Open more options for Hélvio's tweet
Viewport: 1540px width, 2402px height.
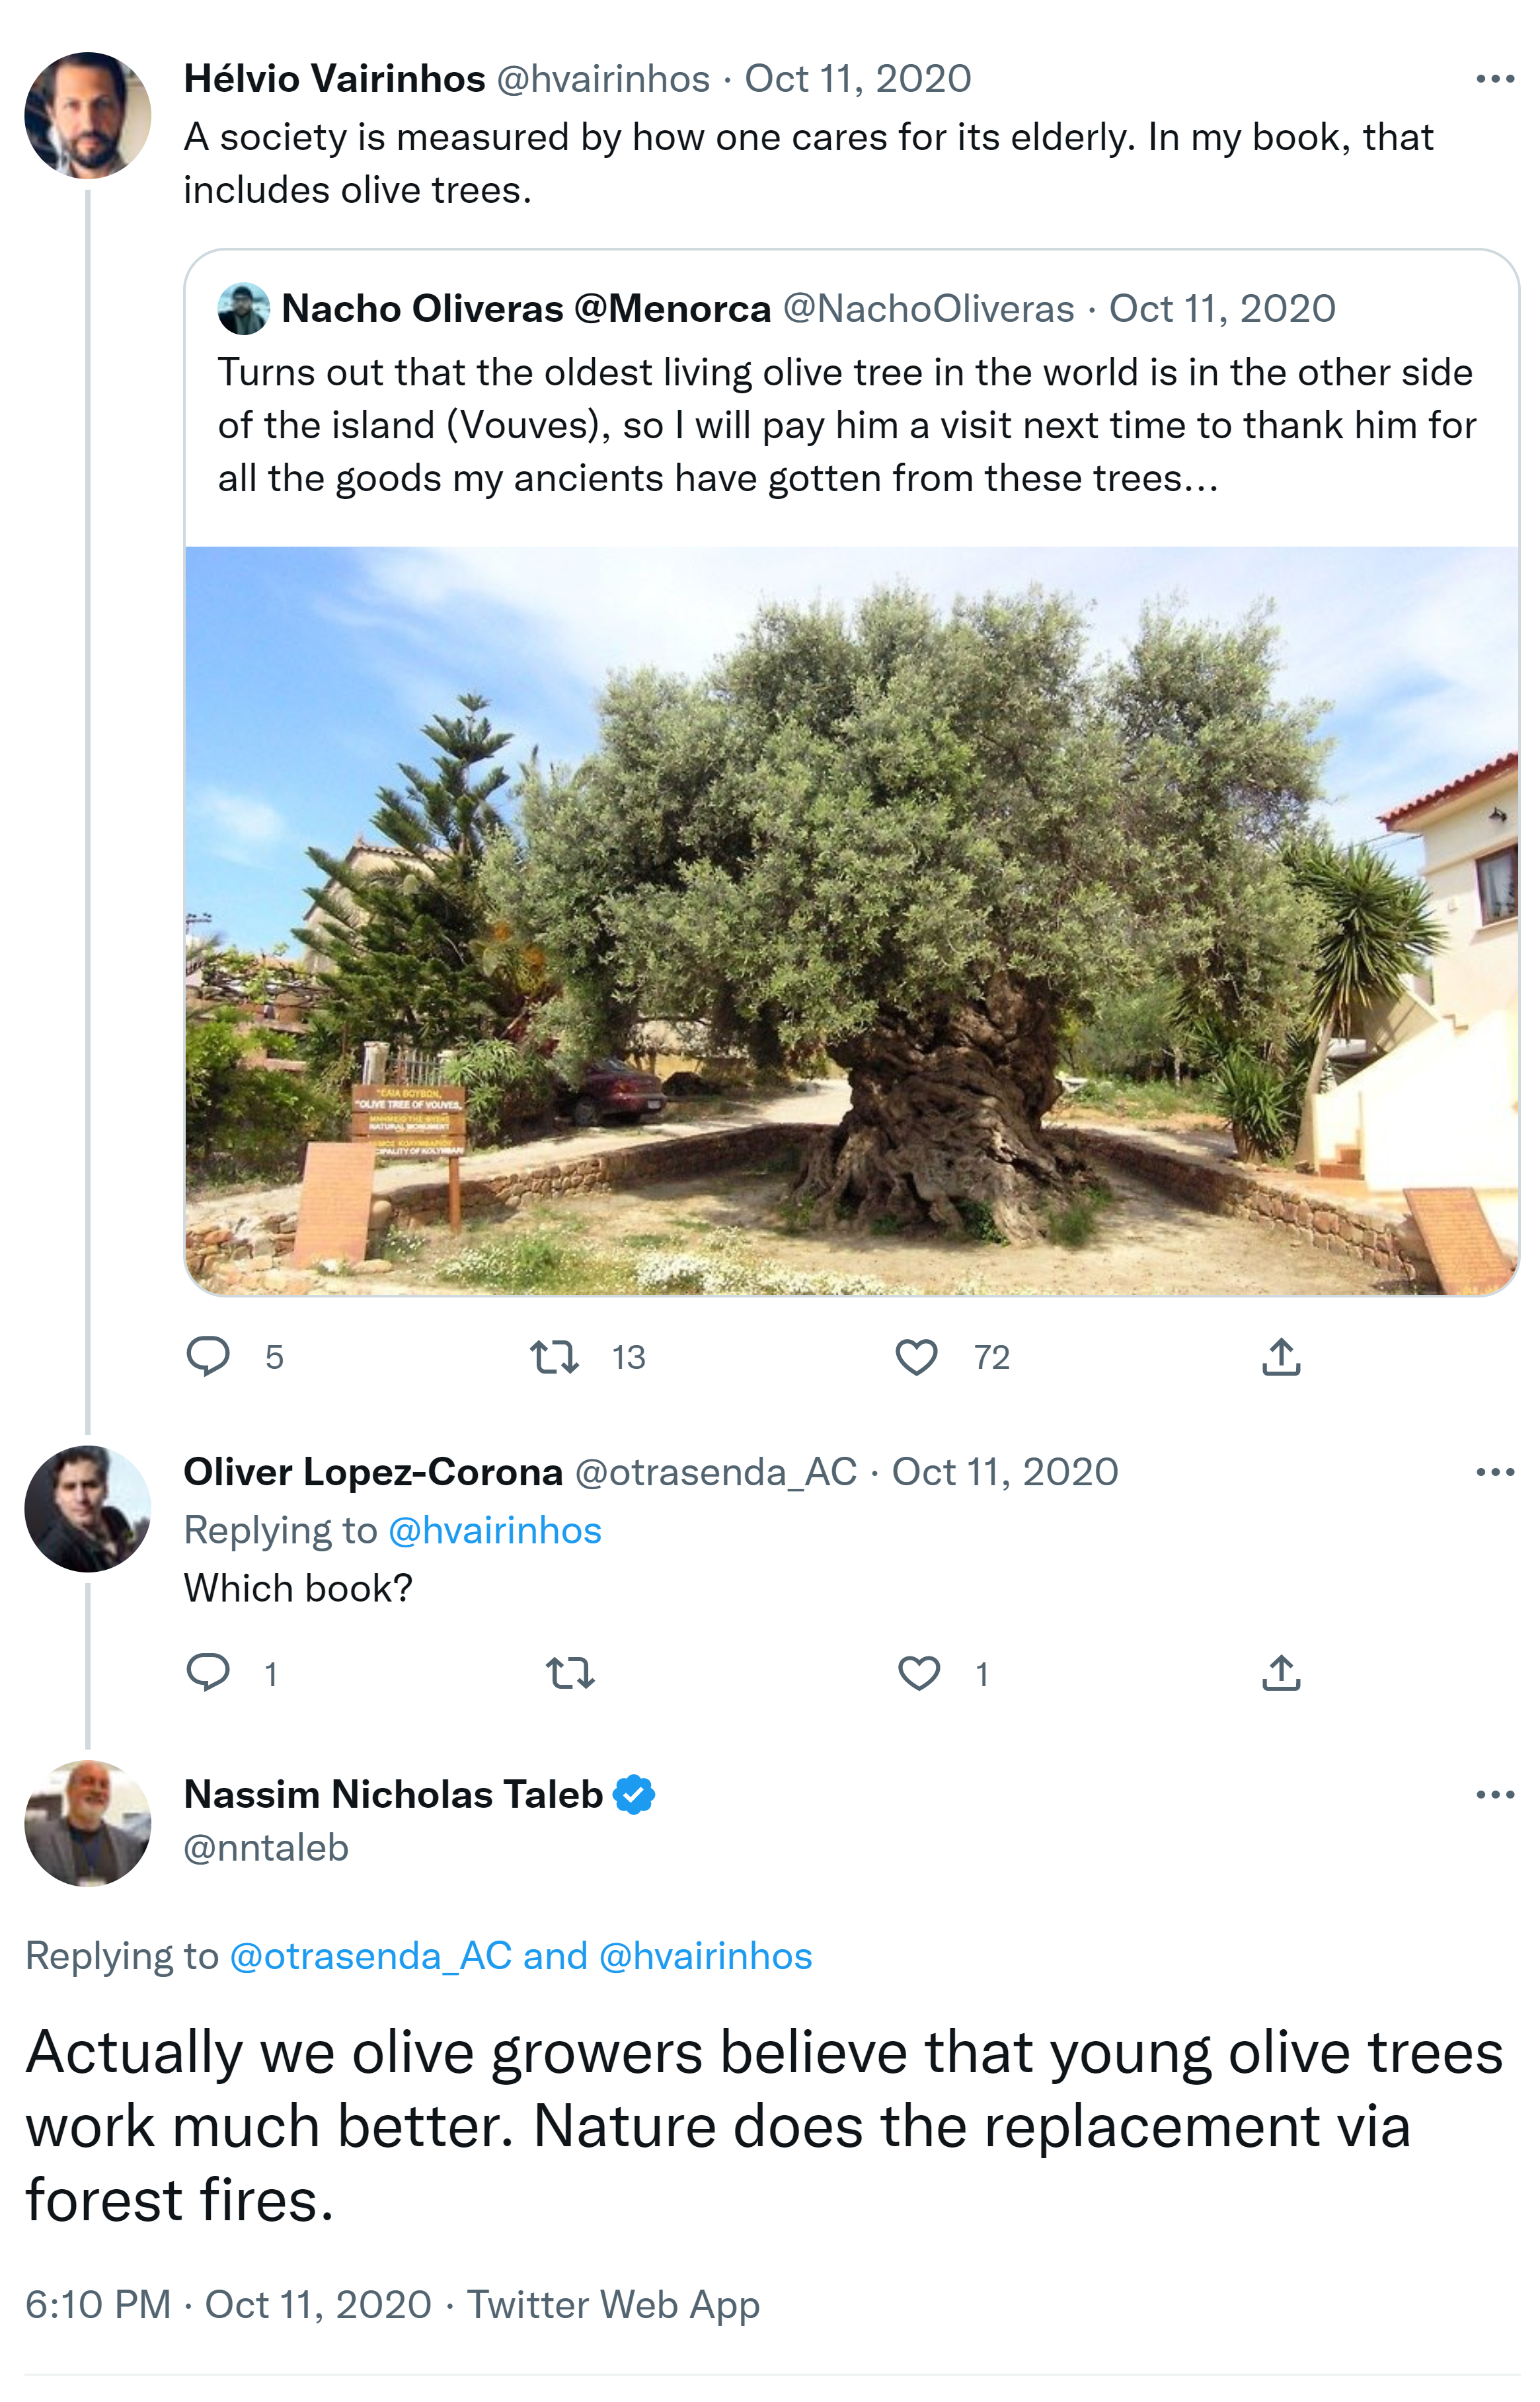pyautogui.click(x=1495, y=79)
